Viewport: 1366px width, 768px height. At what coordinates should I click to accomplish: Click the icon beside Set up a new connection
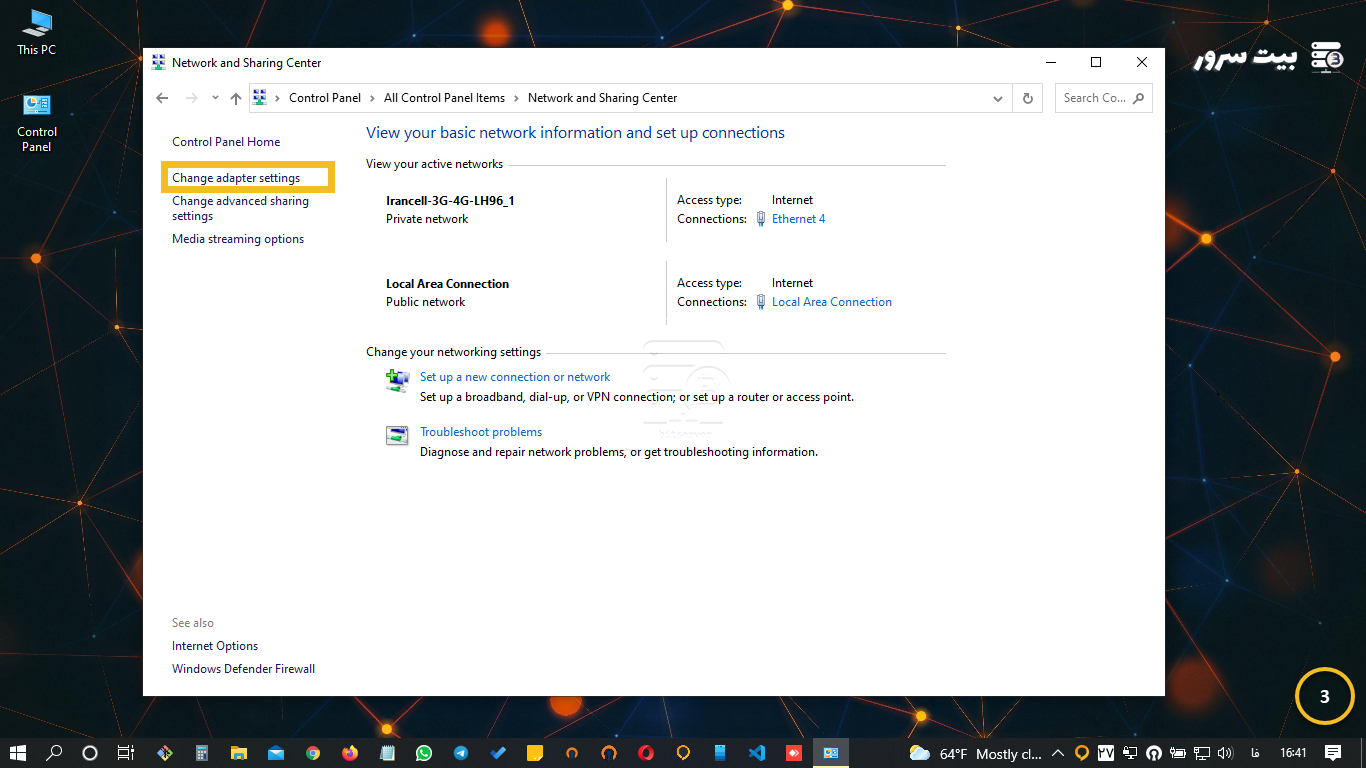point(397,380)
